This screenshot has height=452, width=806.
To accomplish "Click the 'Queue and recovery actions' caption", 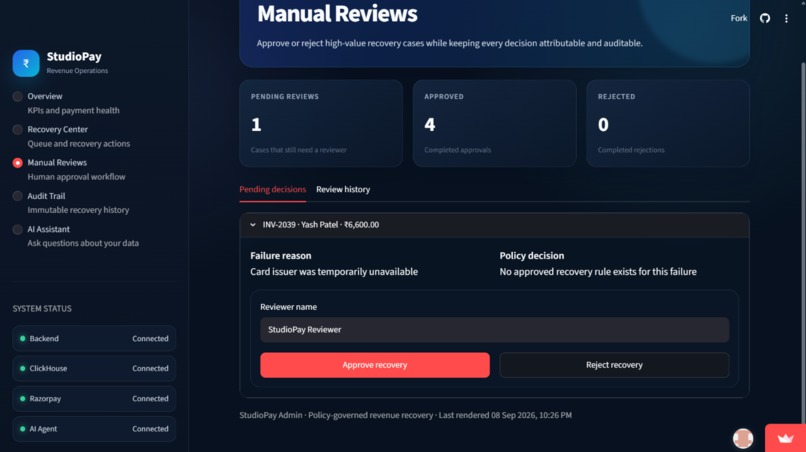I will click(79, 143).
